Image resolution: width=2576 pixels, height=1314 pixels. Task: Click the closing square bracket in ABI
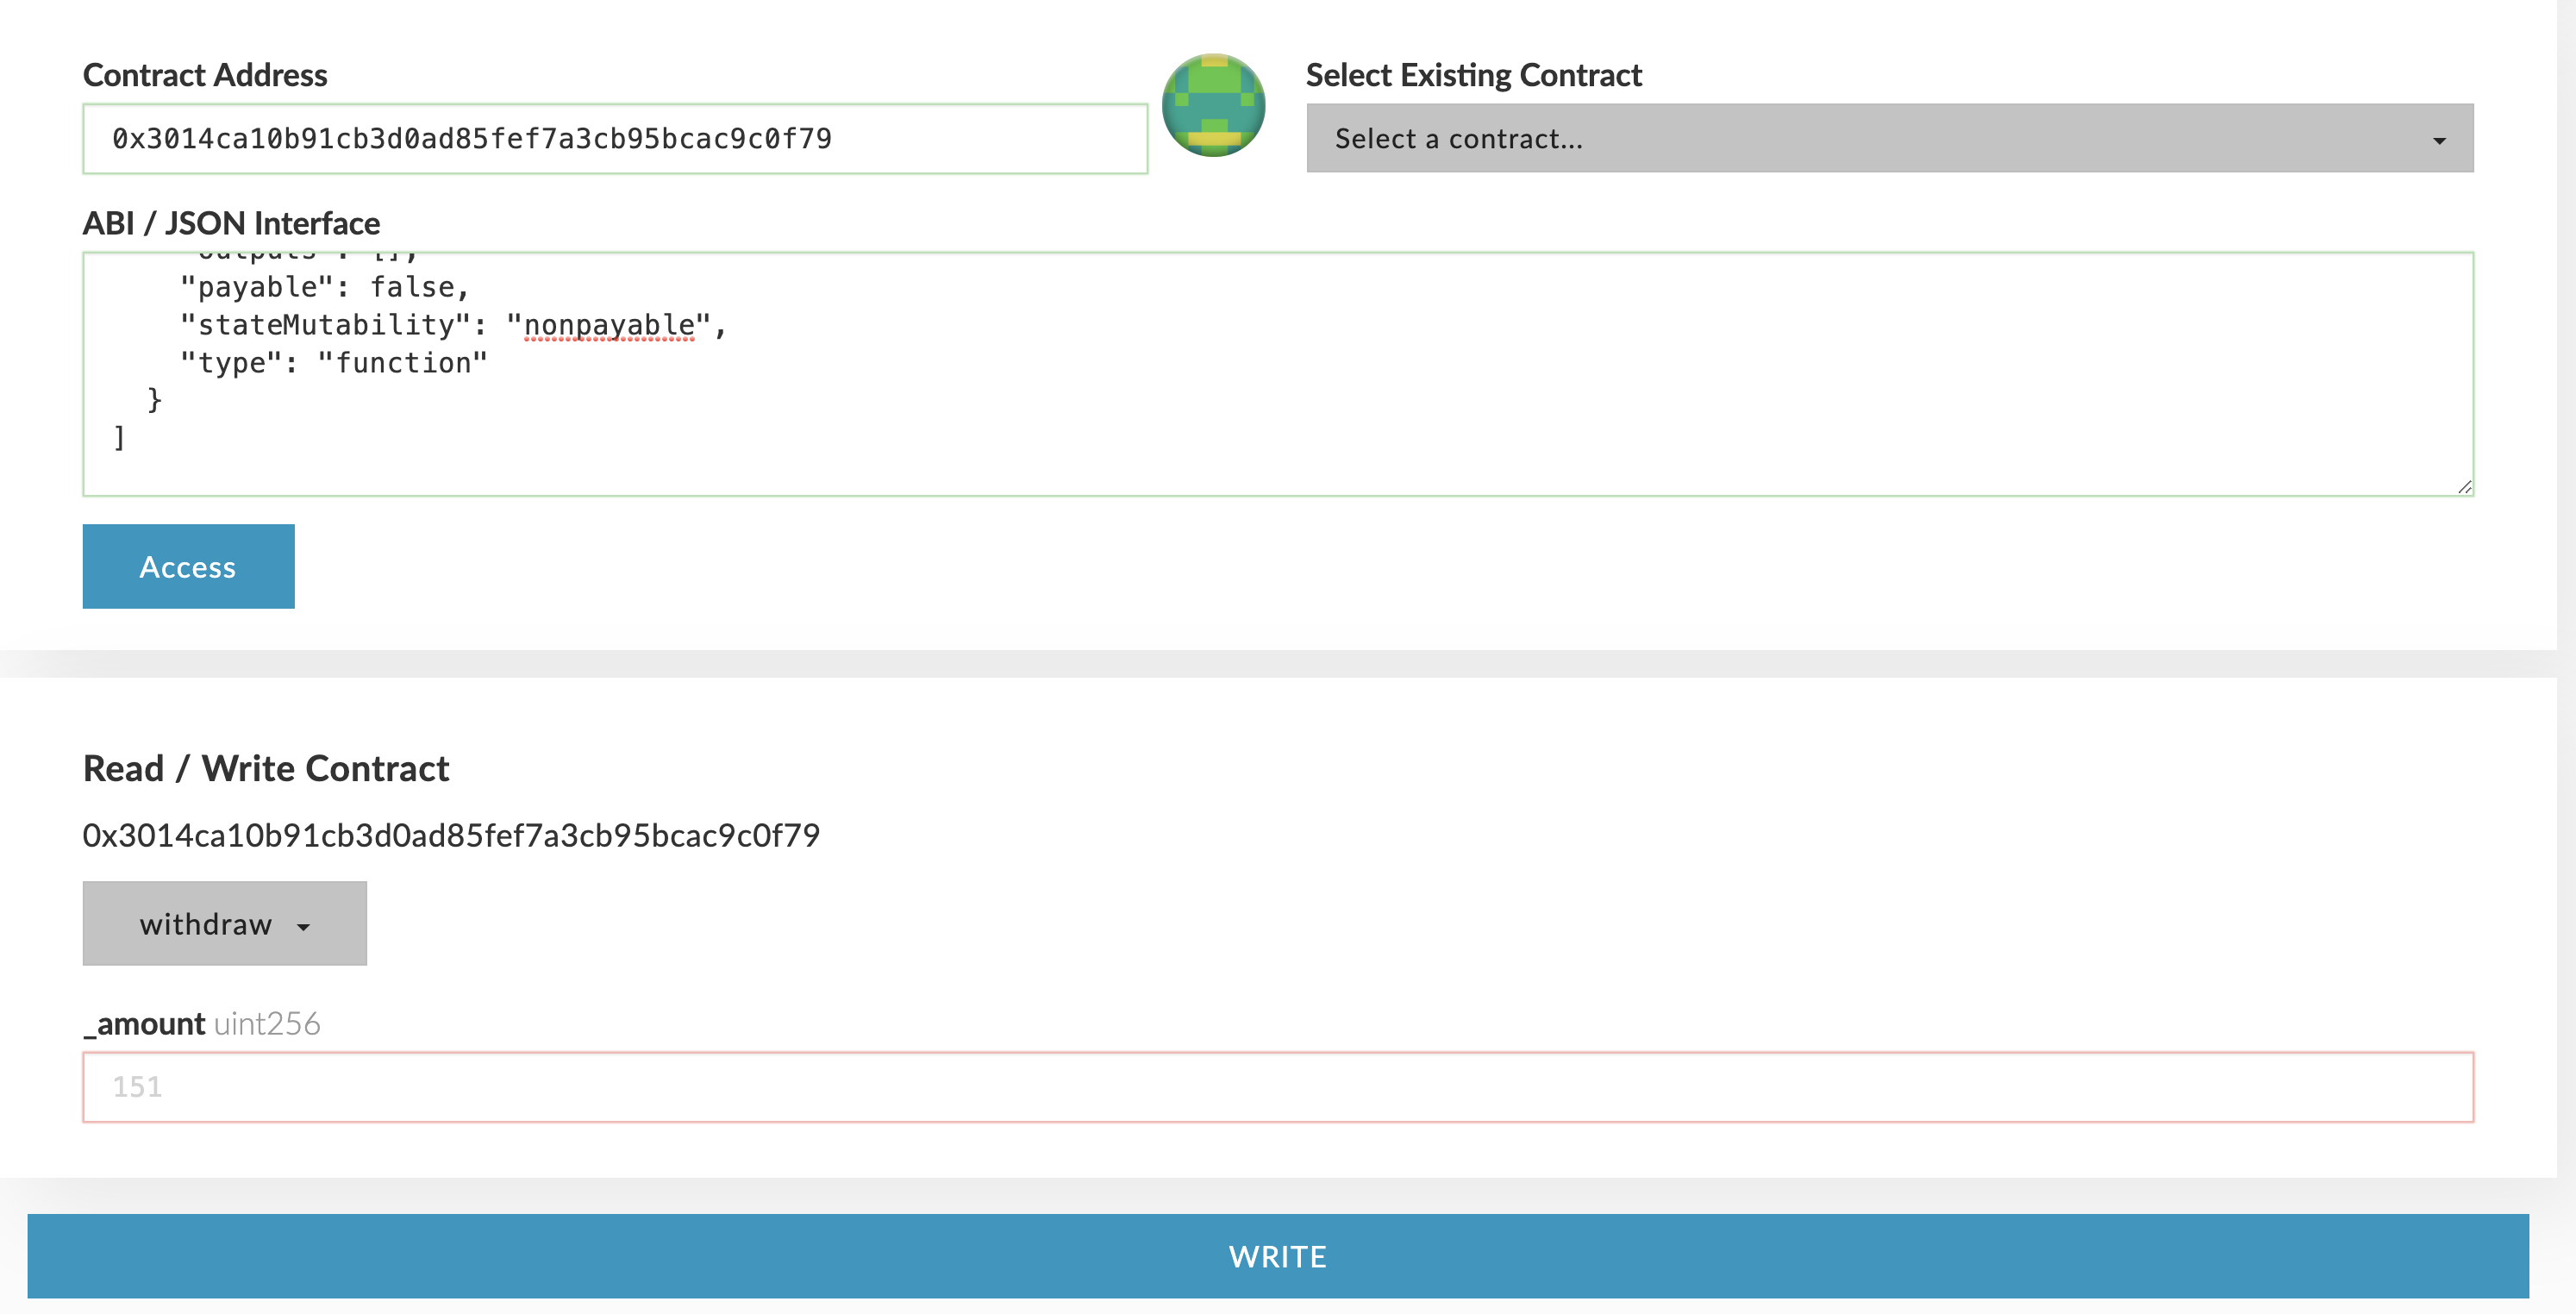[119, 438]
